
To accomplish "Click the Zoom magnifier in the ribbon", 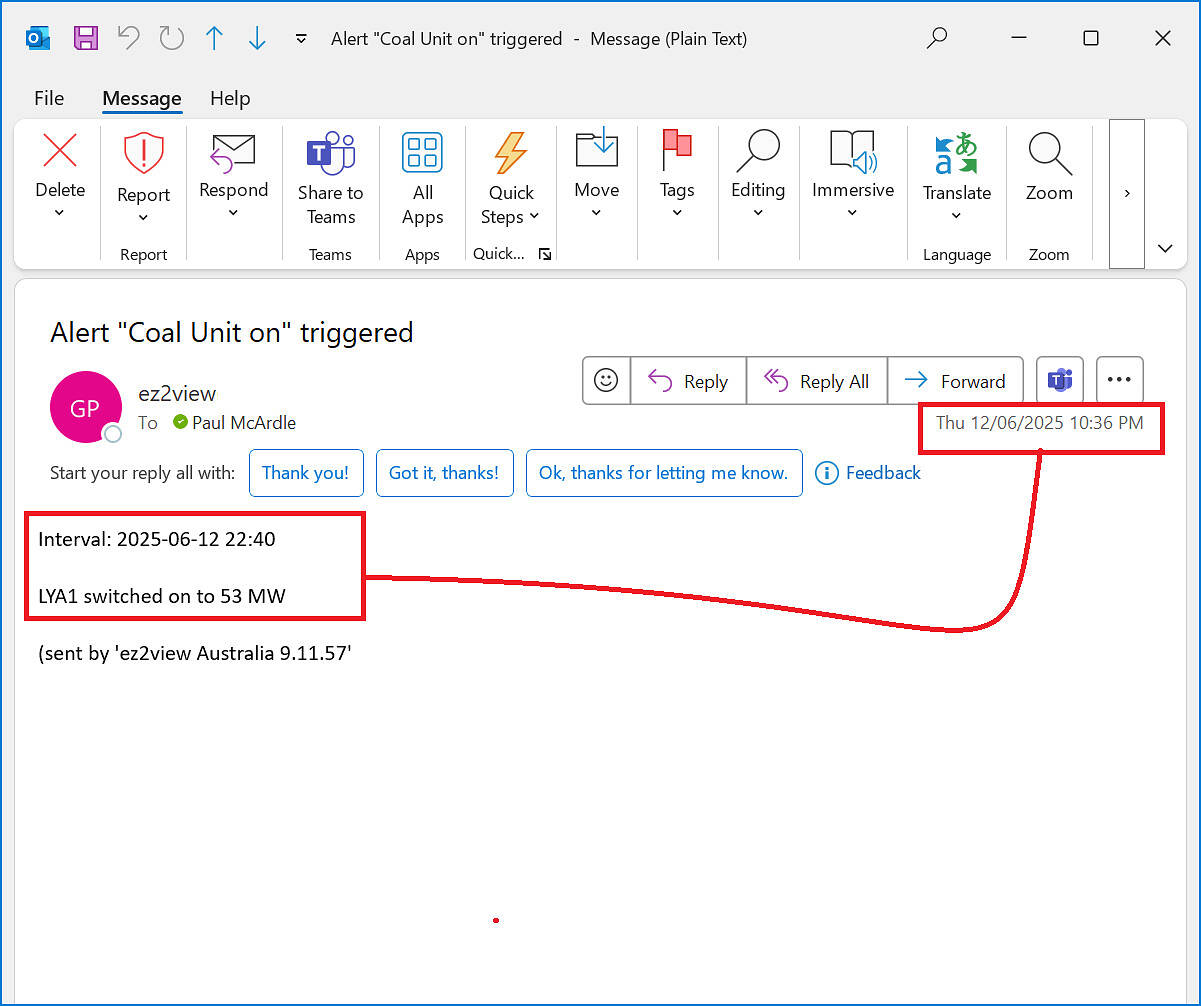I will tap(1049, 154).
